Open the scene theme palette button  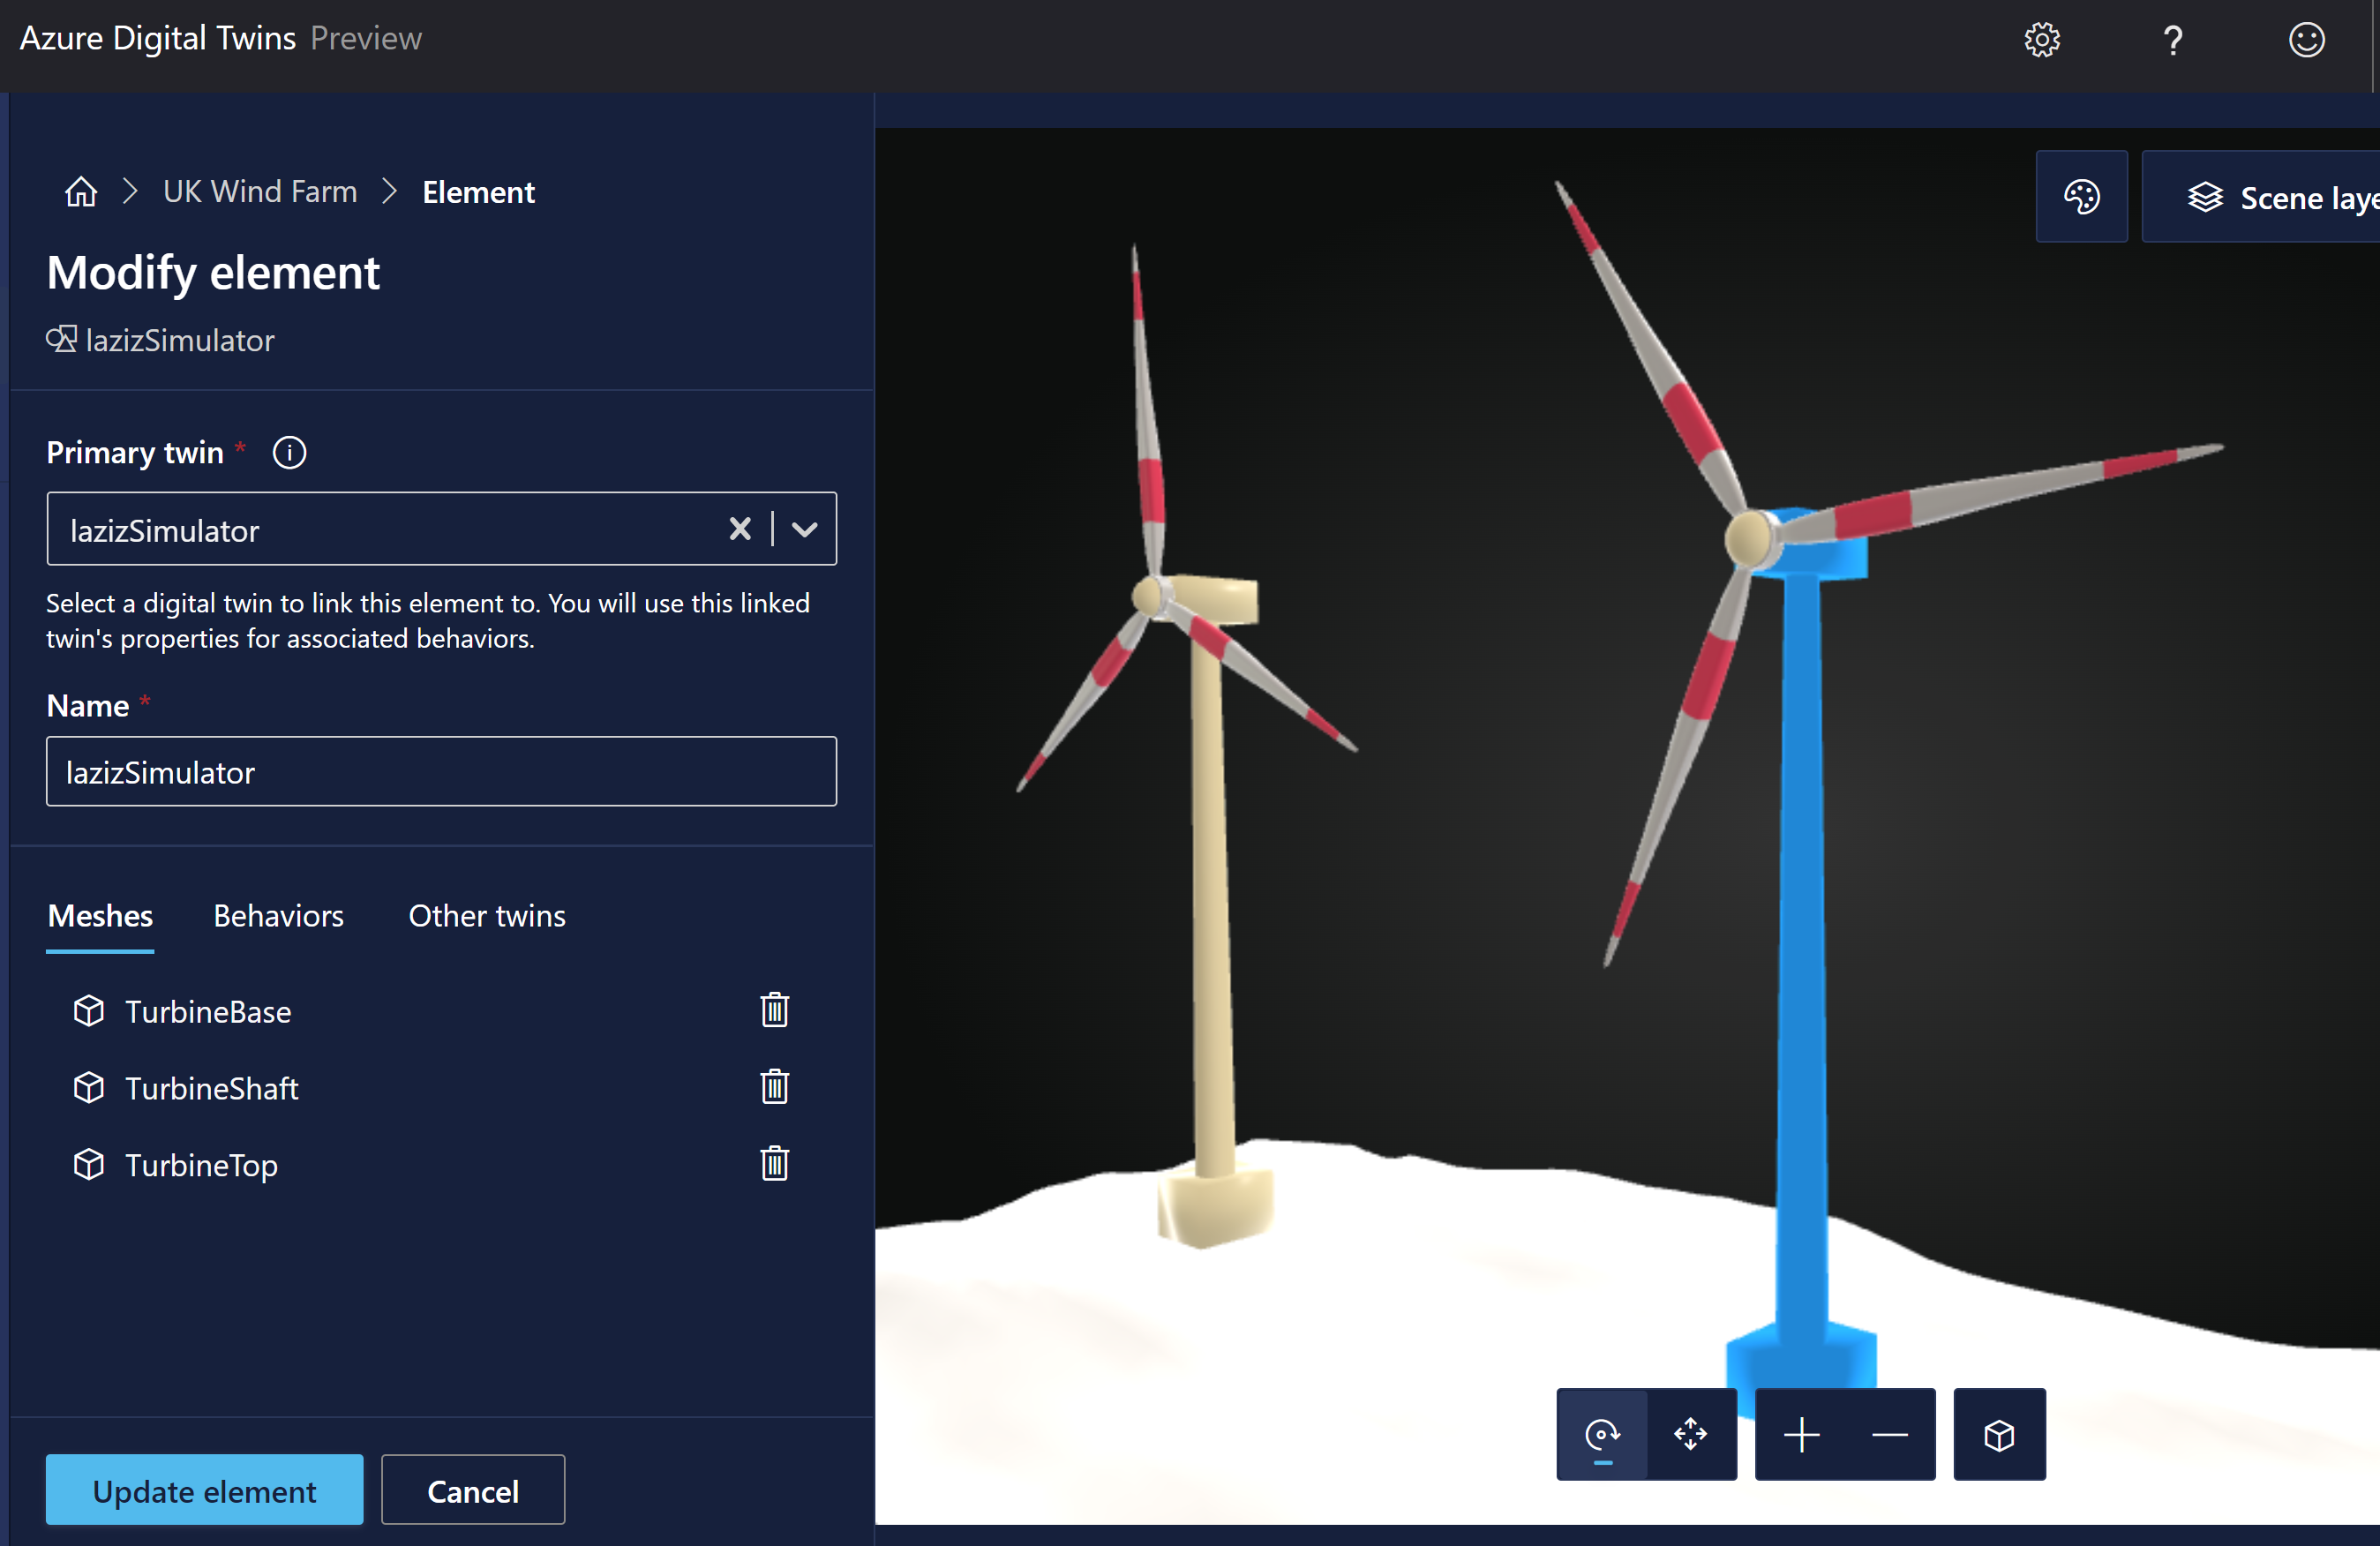pyautogui.click(x=2081, y=197)
